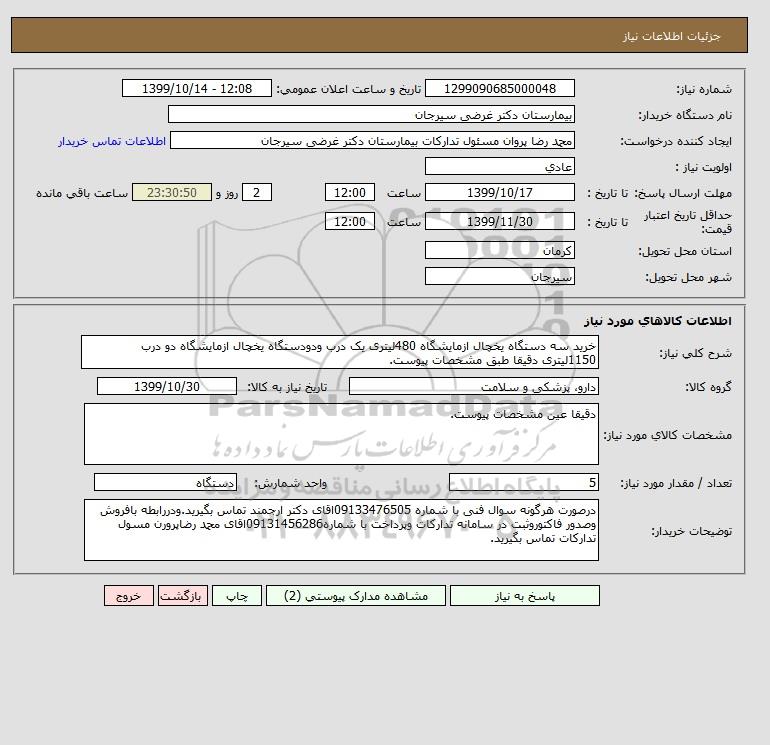Viewport: 770px width, 745px height.
Task: Click the ساعت باقی مانده text
Action: point(82,193)
